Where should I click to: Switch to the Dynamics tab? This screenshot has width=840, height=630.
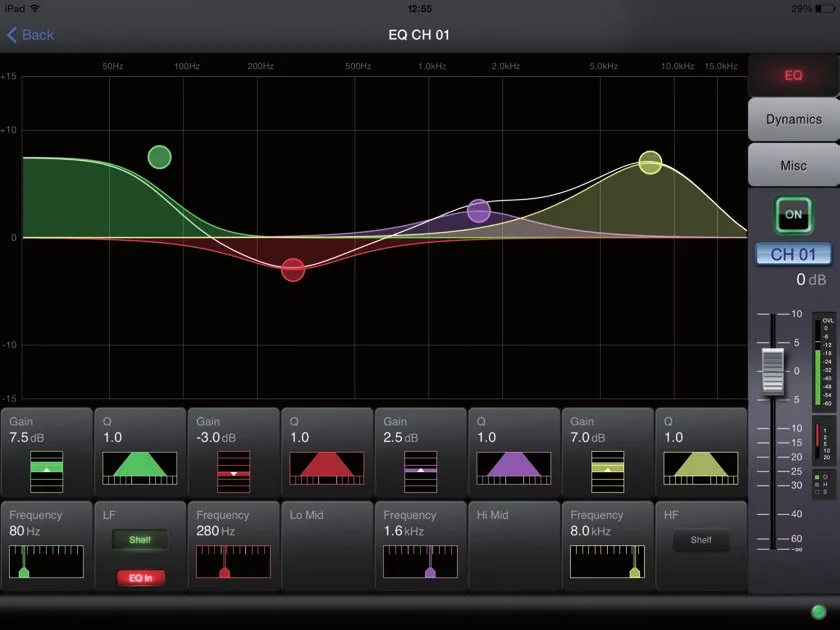pos(793,119)
